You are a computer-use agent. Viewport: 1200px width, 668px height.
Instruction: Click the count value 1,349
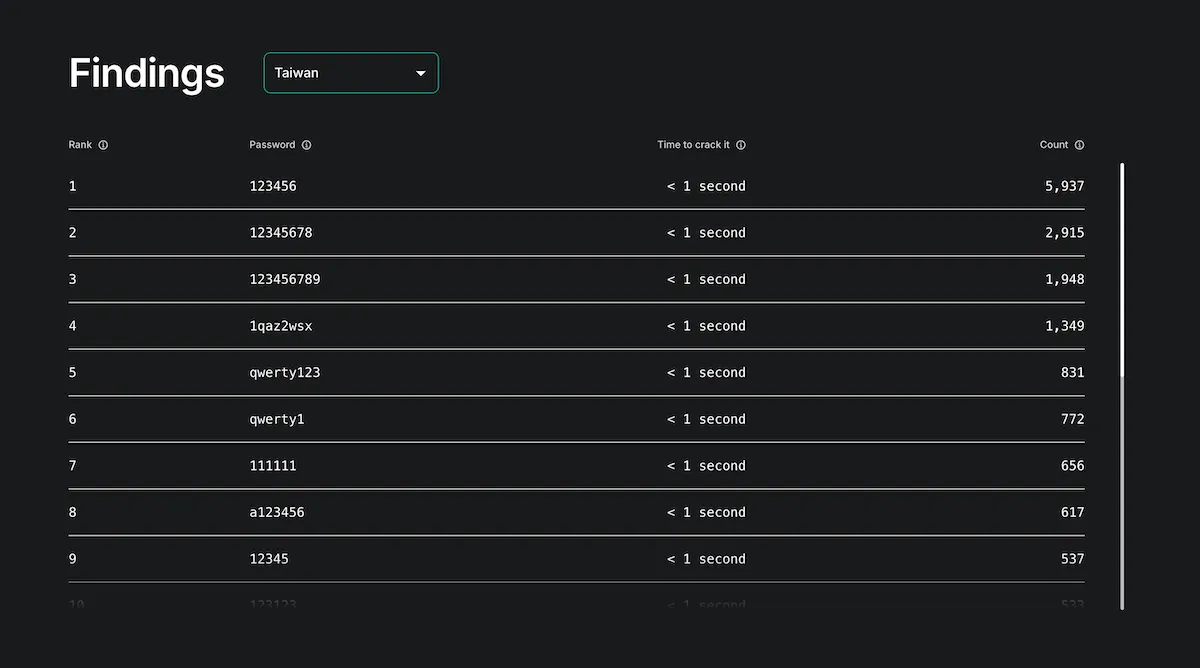[x=1065, y=326]
